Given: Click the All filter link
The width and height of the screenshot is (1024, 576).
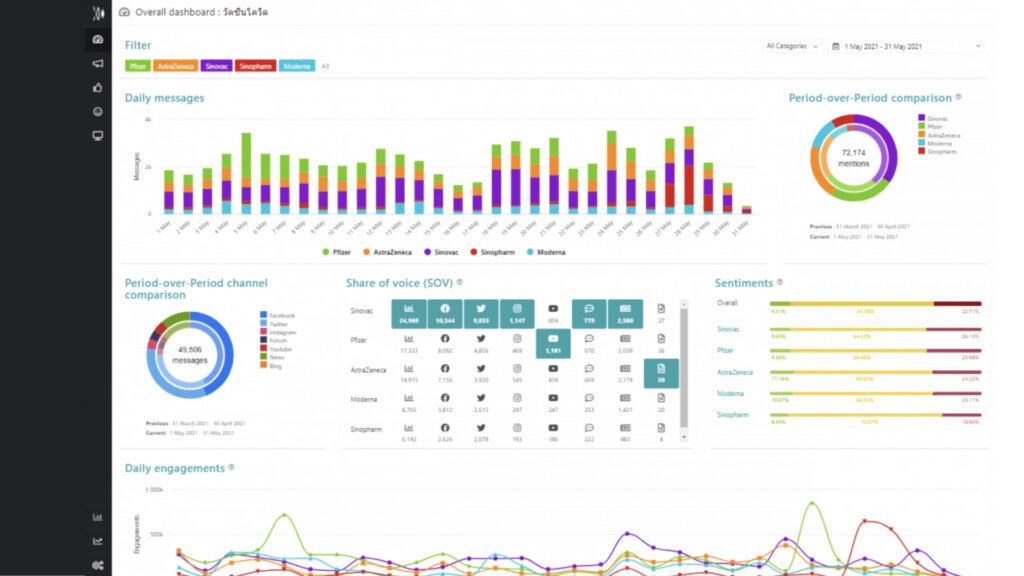Looking at the screenshot, I should (x=325, y=66).
